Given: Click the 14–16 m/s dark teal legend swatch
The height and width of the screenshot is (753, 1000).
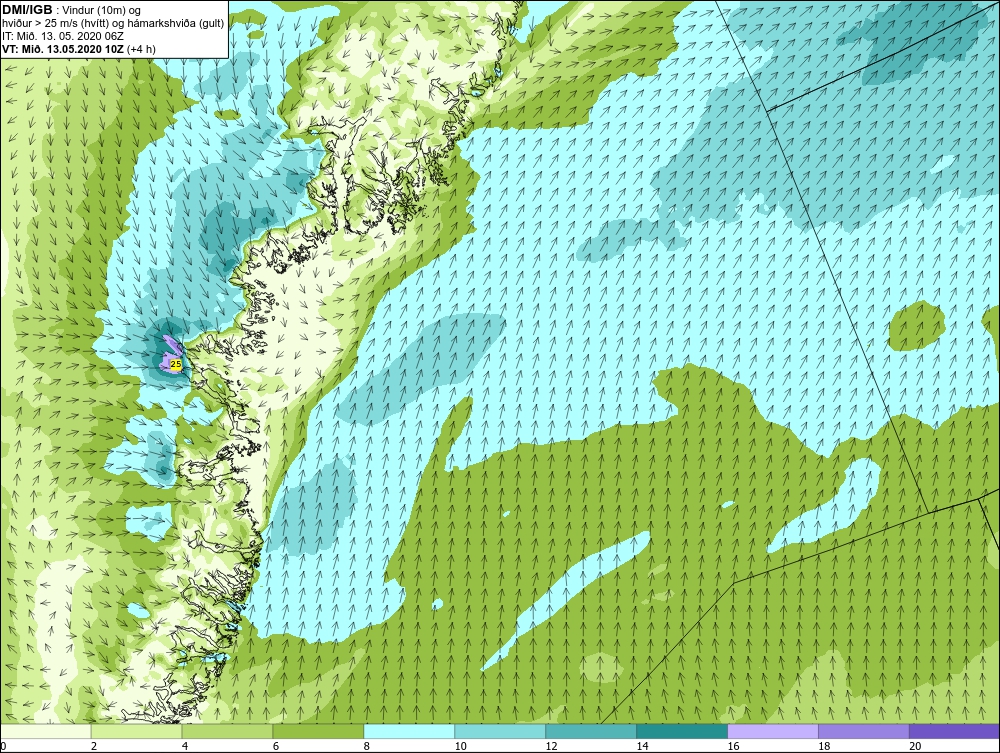Looking at the screenshot, I should click(x=682, y=731).
